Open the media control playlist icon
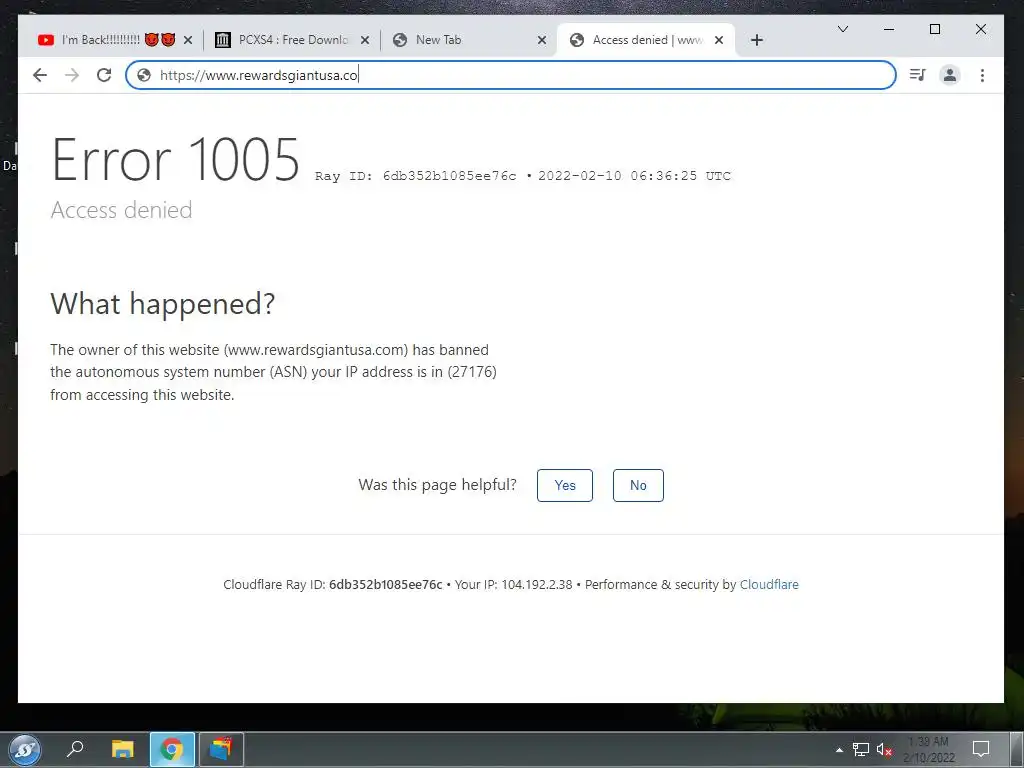 click(x=918, y=75)
